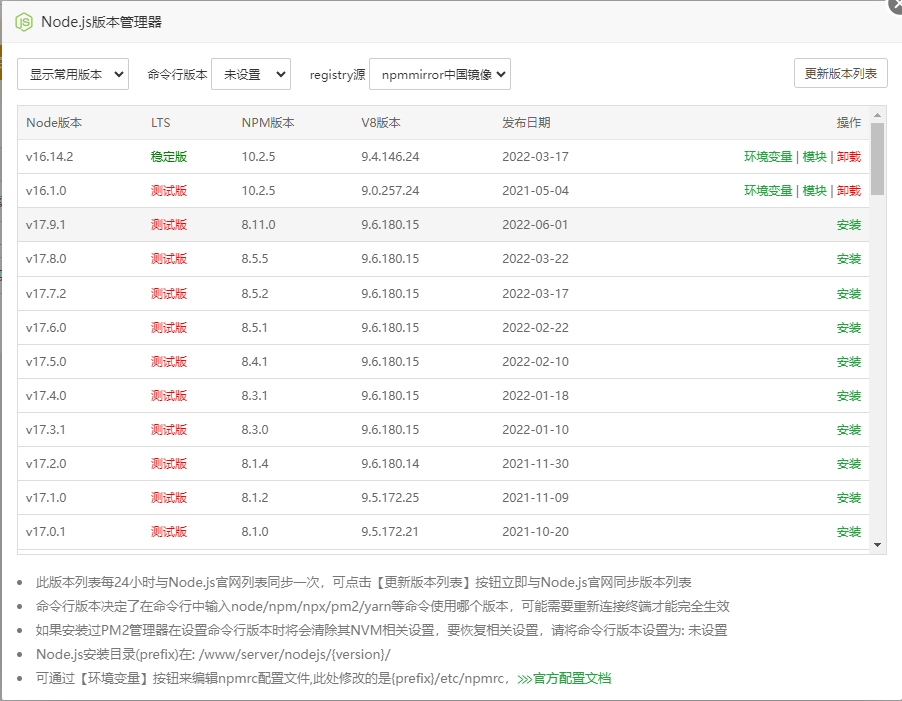Select the v17.8.0 version cell
This screenshot has width=902, height=701.
[46, 259]
